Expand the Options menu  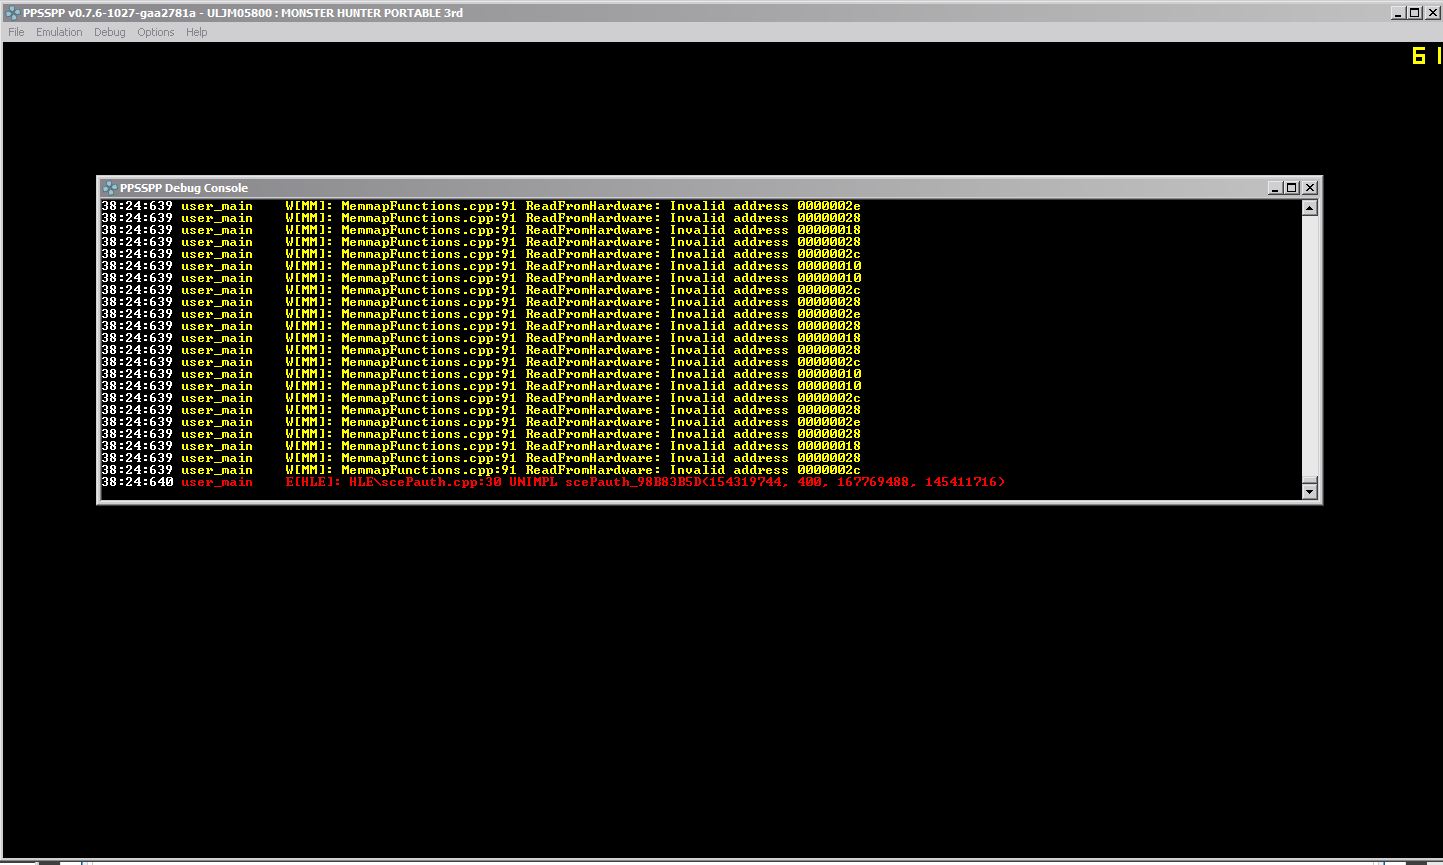point(156,32)
